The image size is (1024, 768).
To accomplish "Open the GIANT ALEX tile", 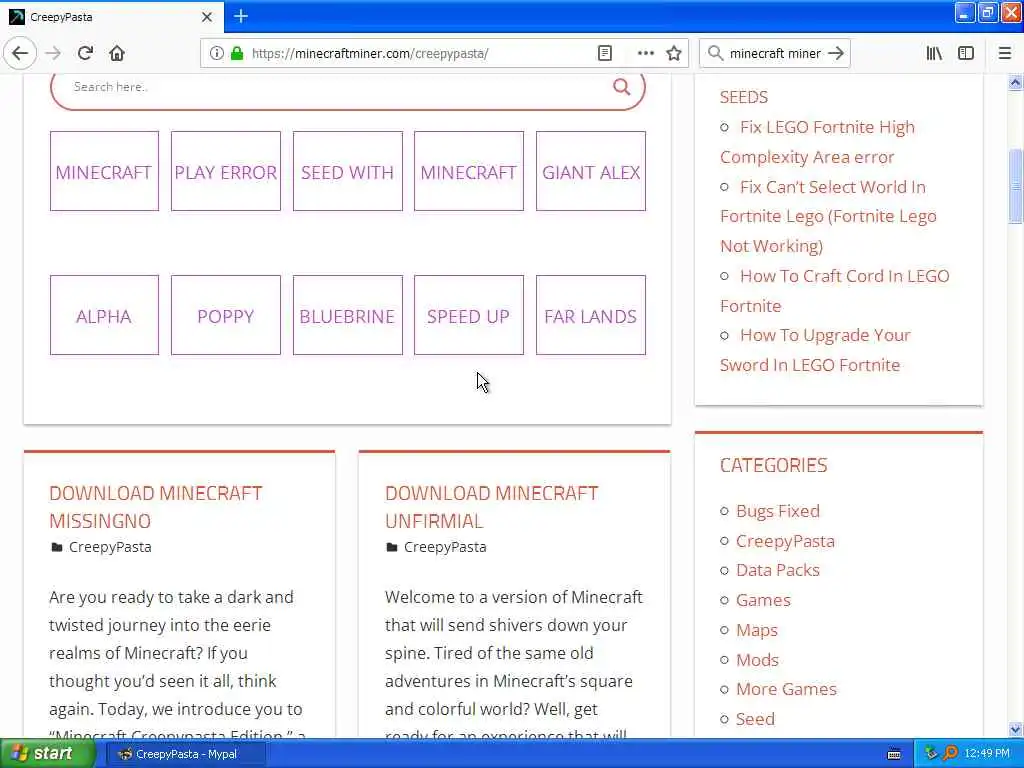I will [x=591, y=171].
